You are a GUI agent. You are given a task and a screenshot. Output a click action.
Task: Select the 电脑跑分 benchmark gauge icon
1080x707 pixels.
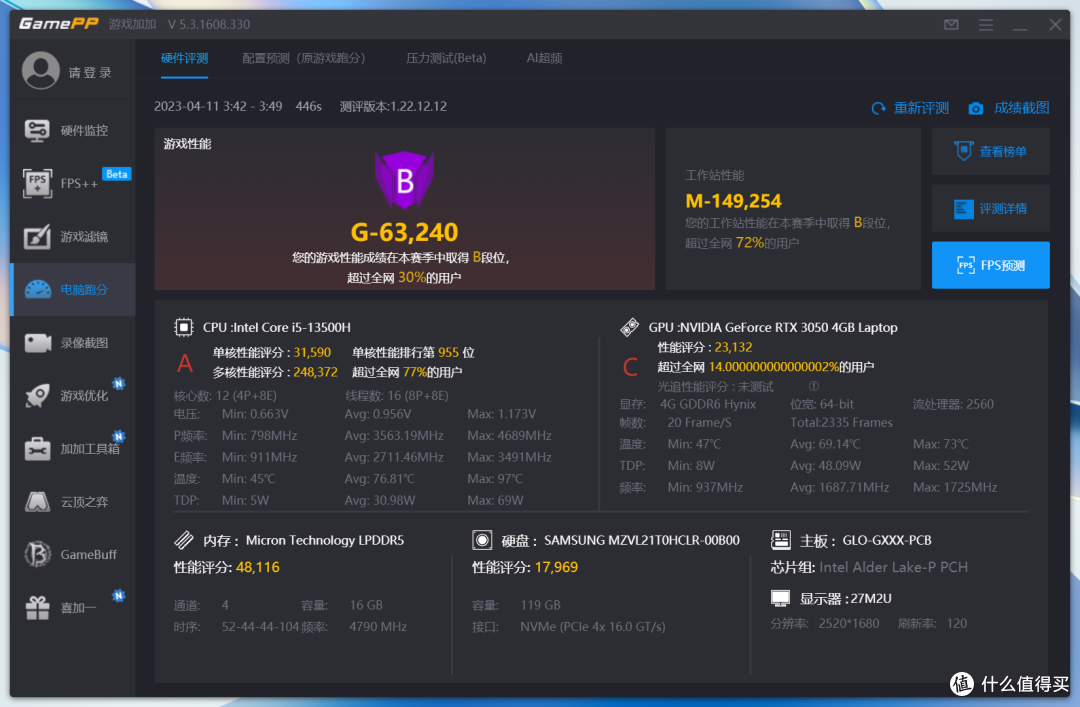(37, 289)
